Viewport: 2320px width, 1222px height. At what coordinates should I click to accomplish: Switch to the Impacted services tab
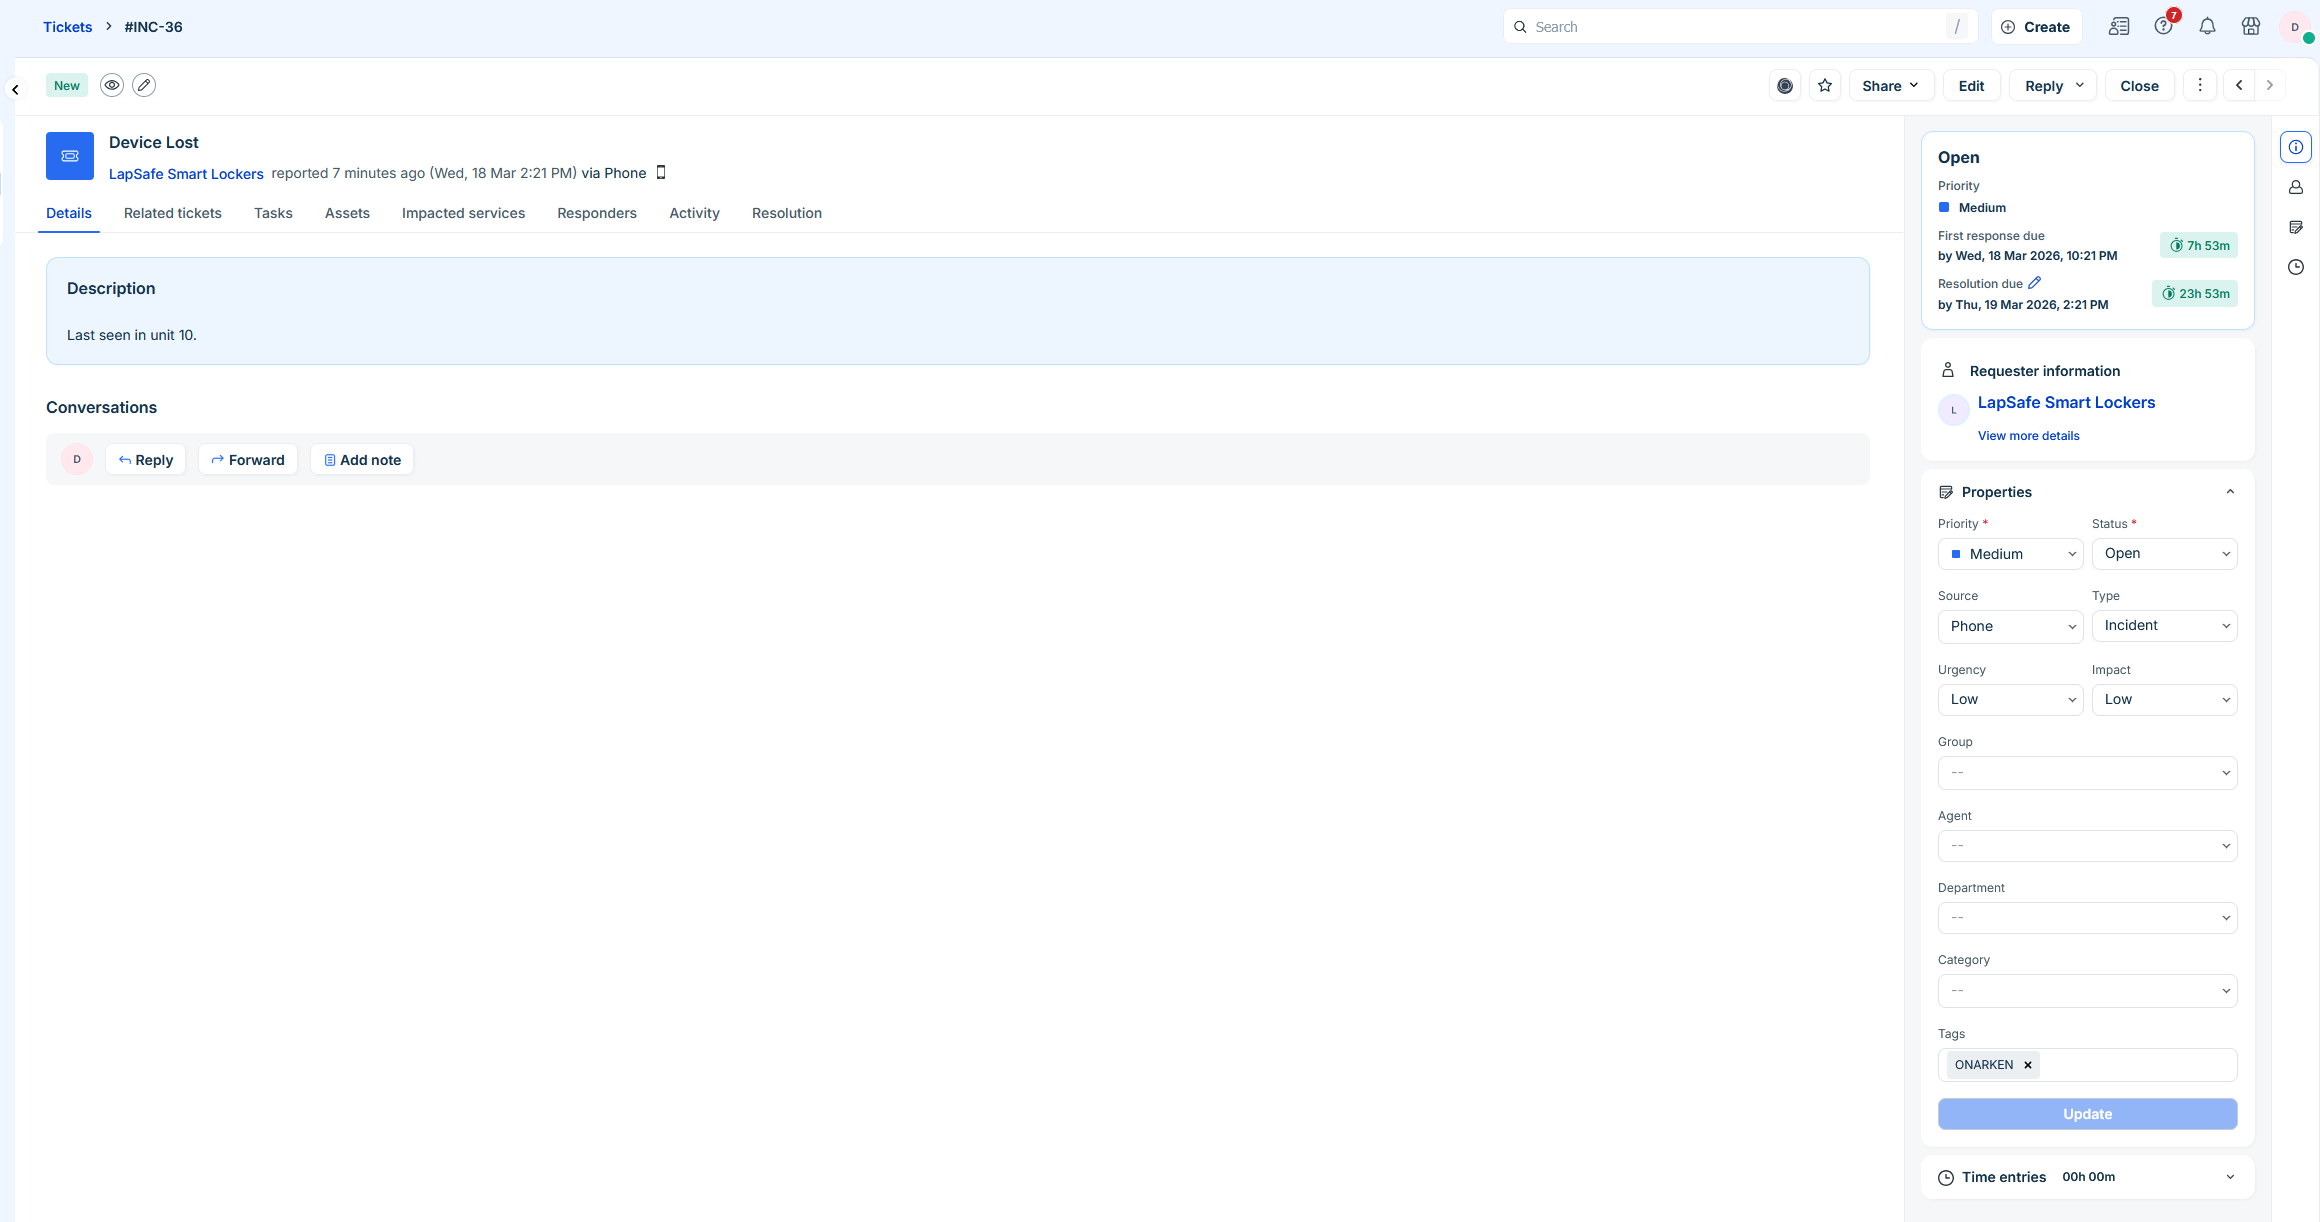coord(463,213)
